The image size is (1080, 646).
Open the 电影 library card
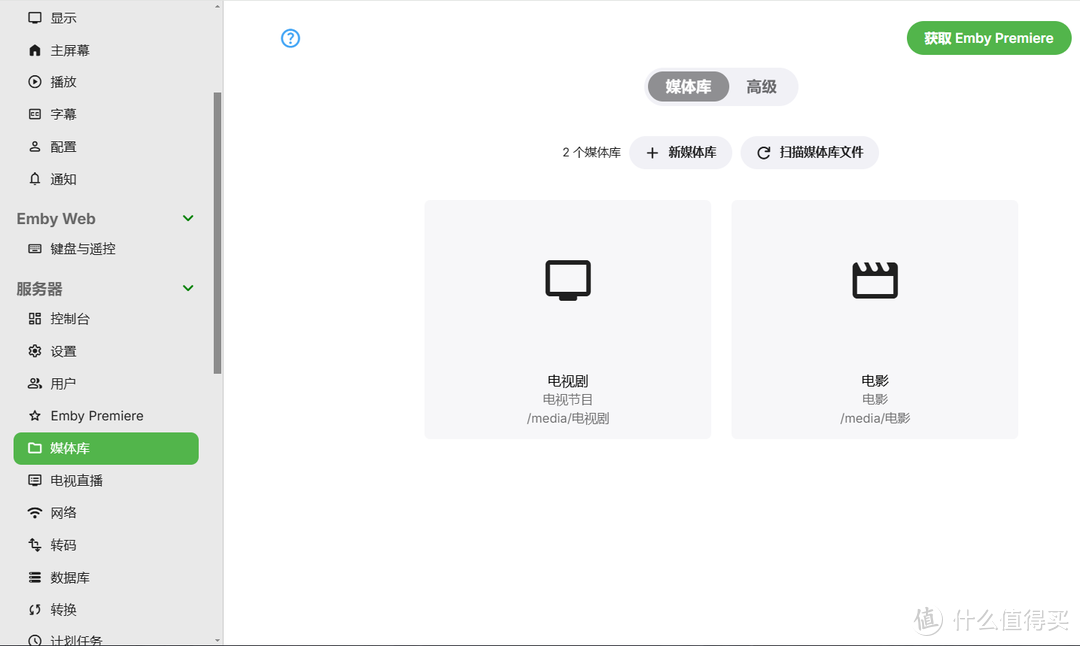click(x=875, y=319)
